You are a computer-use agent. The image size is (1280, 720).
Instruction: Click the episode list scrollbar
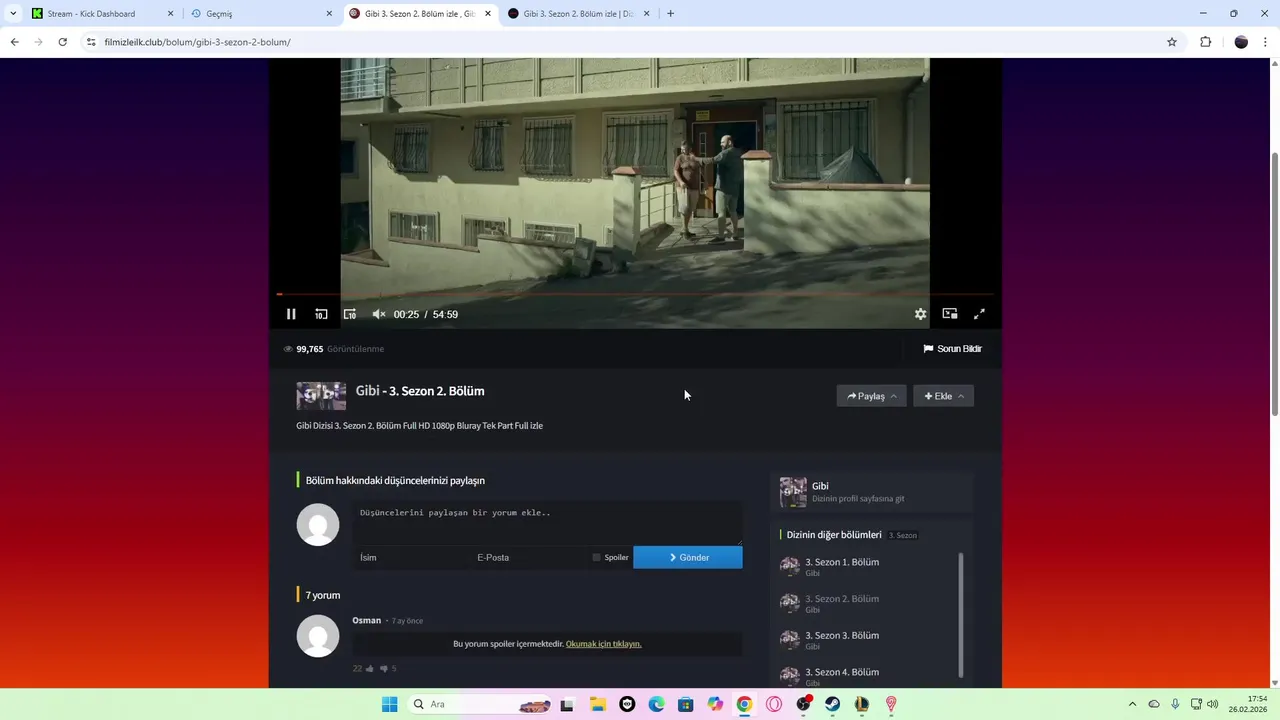point(961,615)
